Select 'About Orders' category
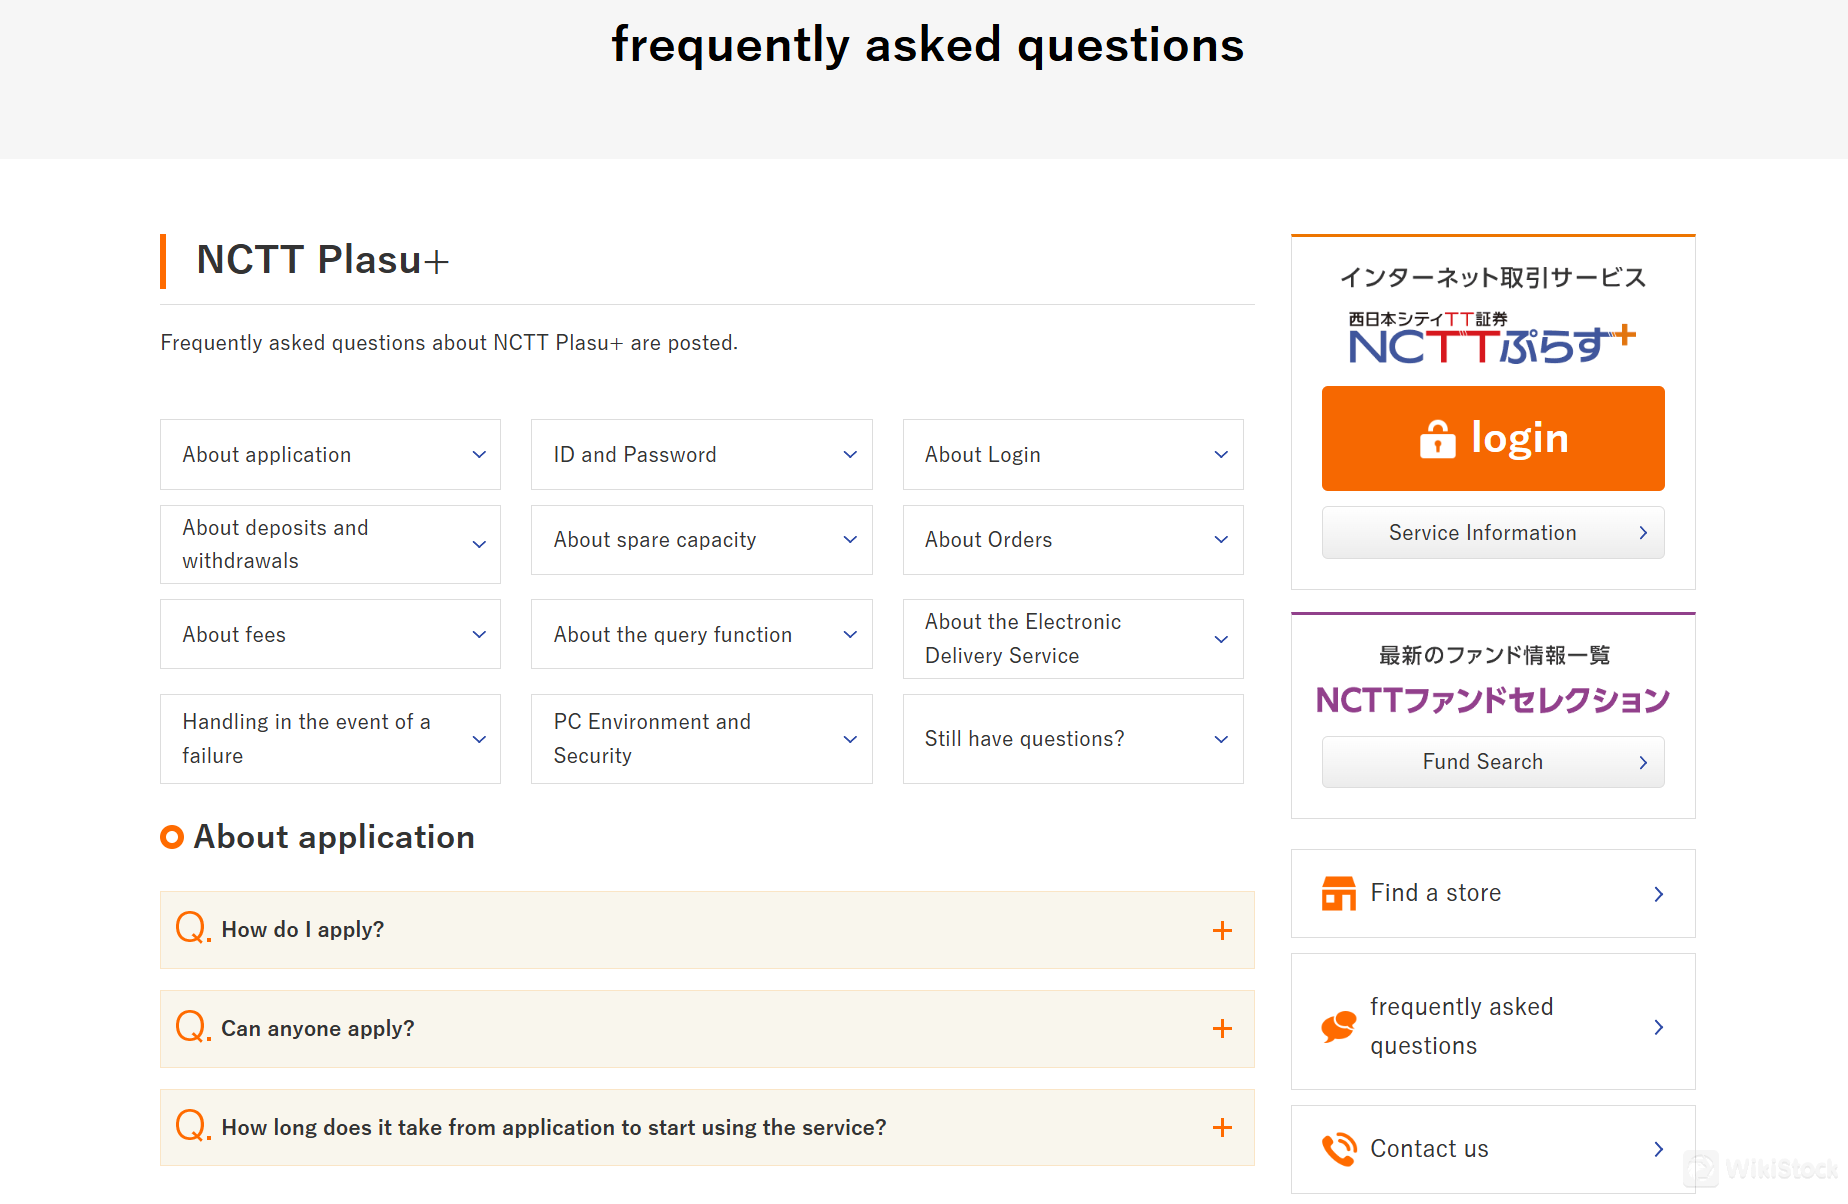 point(1072,540)
